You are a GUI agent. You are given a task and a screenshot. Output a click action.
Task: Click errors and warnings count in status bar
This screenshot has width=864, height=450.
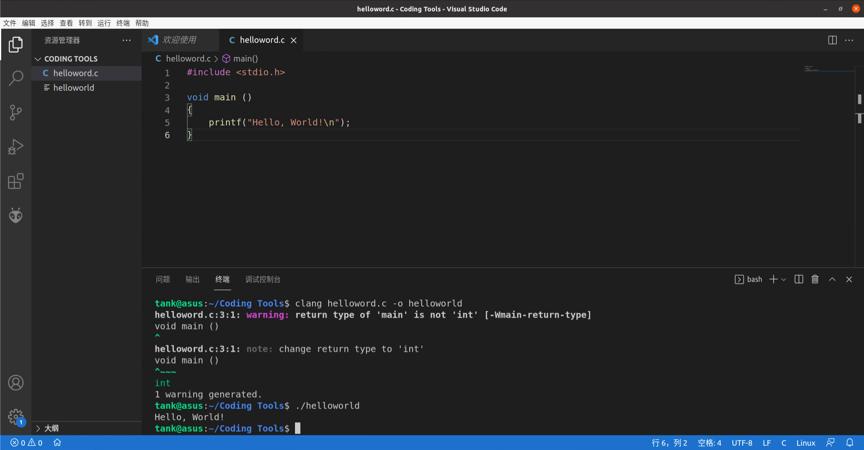tap(26, 443)
